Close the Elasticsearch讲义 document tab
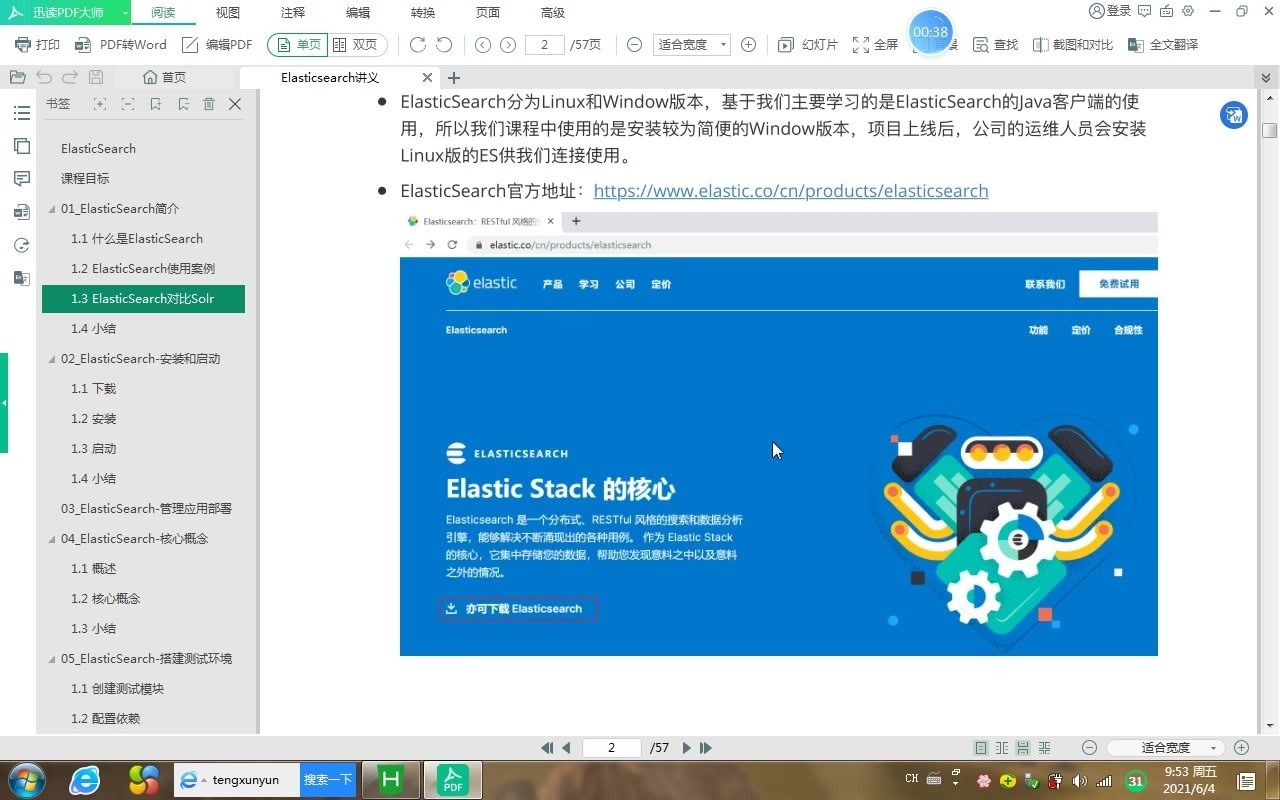 point(428,77)
